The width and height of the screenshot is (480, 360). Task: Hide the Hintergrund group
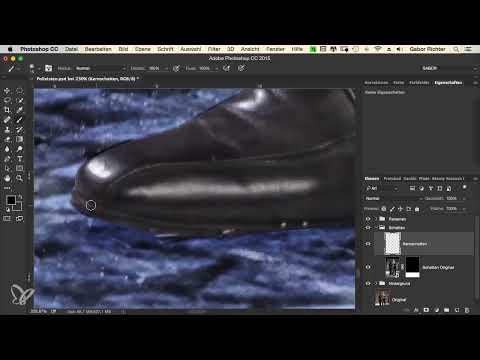368,283
